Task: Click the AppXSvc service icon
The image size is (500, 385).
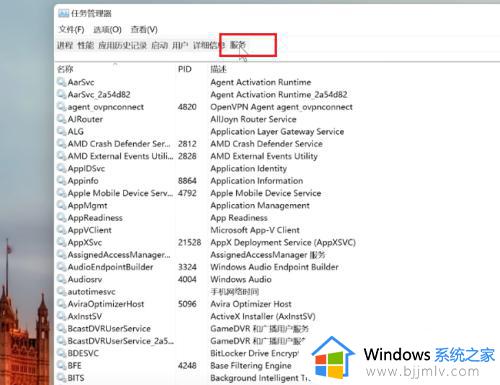Action: [62, 242]
